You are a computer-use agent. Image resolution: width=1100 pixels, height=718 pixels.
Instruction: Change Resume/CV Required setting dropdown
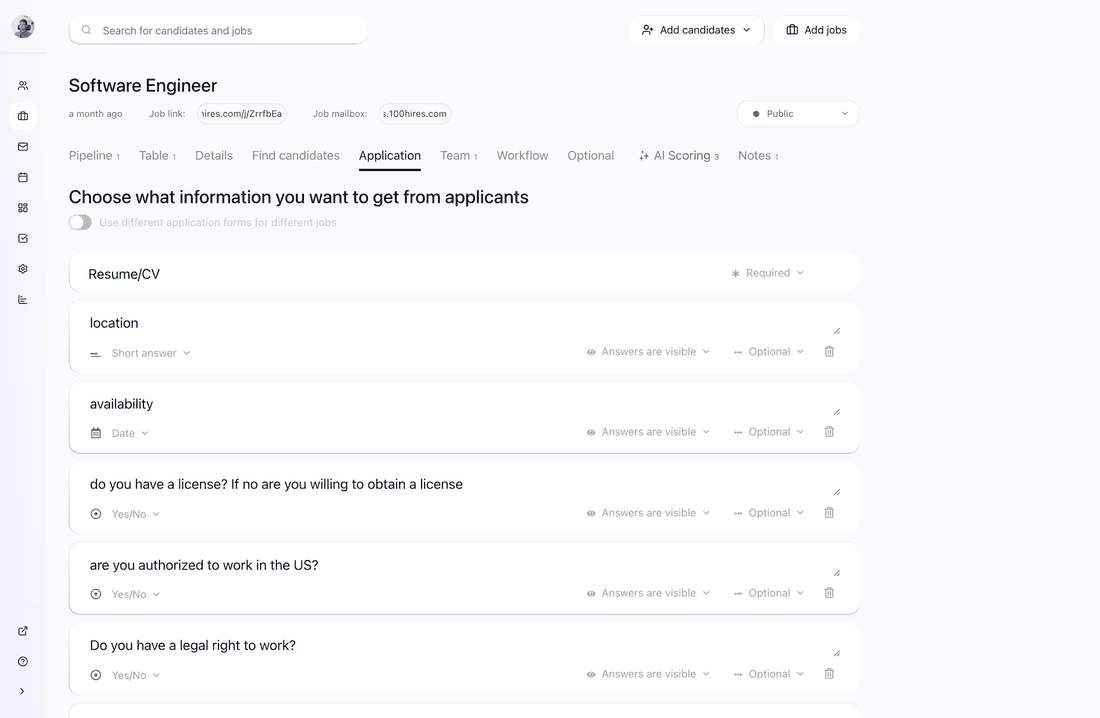click(x=767, y=273)
